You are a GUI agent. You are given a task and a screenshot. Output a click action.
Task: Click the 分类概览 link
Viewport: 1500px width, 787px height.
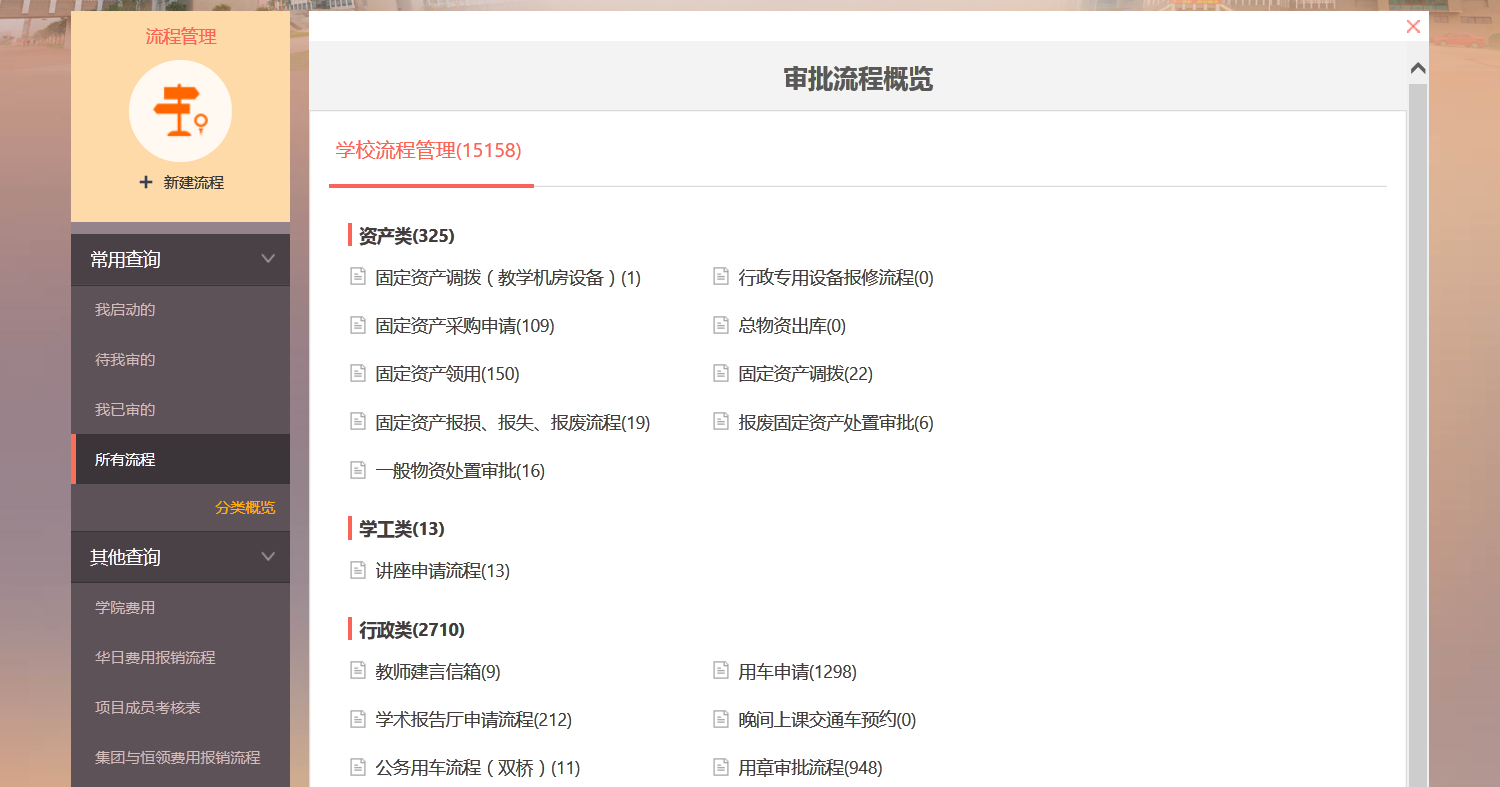(x=245, y=508)
